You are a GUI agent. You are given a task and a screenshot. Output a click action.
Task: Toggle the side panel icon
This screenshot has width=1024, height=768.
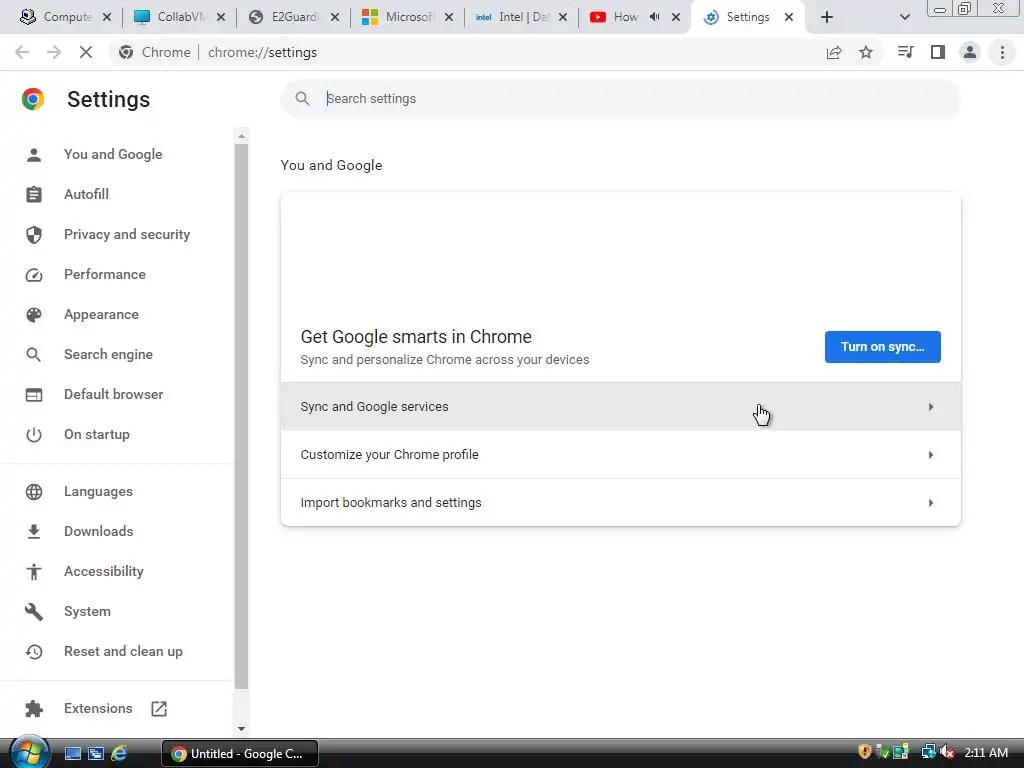[x=938, y=52]
